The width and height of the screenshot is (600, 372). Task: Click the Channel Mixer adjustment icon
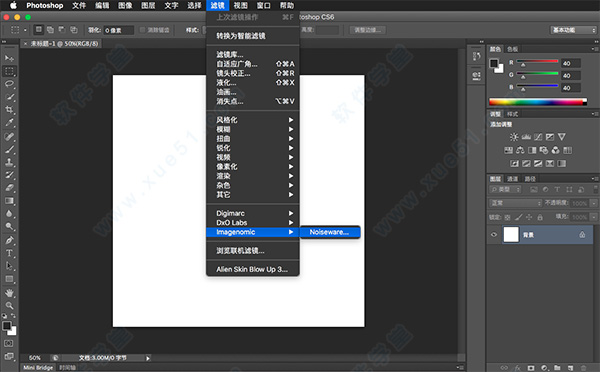point(556,150)
